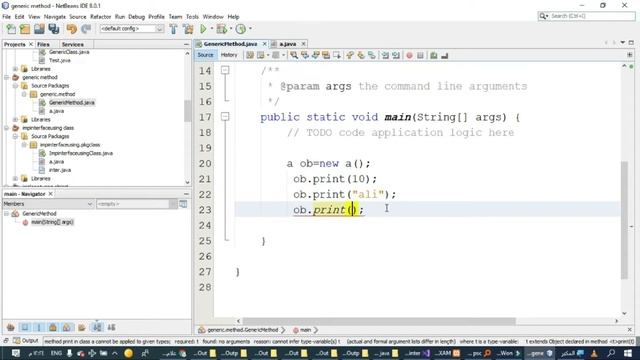The image size is (640, 360).
Task: Open the Debug menu
Action: pyautogui.click(x=136, y=17)
